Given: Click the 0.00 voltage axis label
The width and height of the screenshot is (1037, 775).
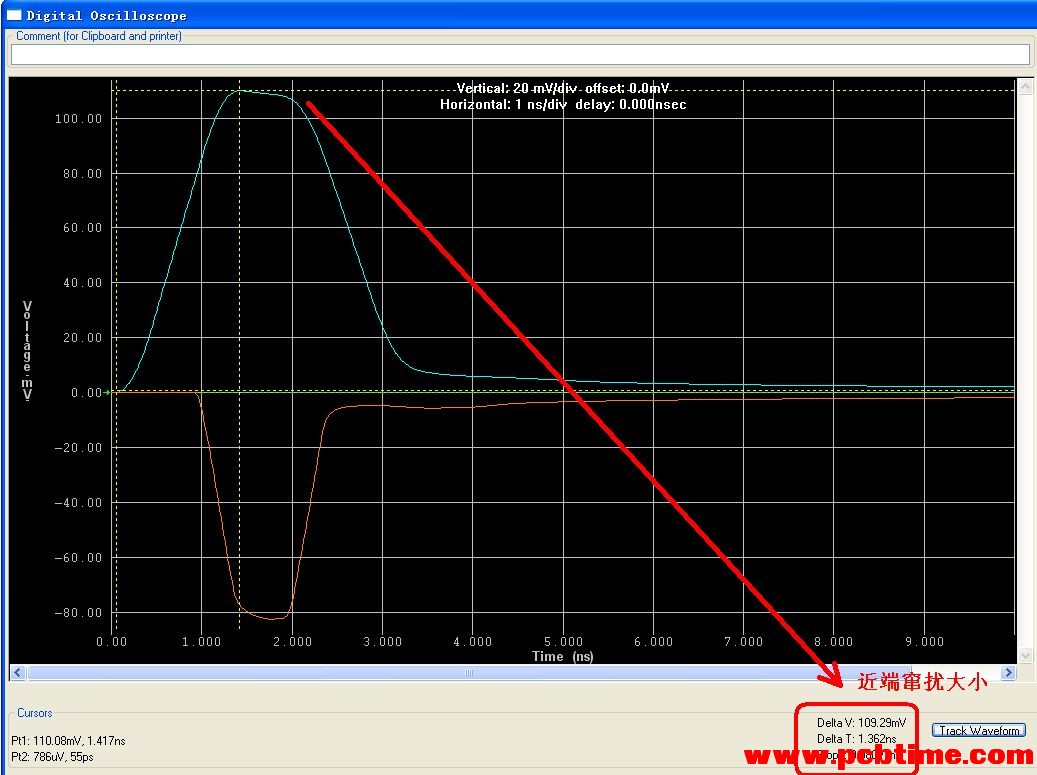Looking at the screenshot, I should tap(86, 393).
